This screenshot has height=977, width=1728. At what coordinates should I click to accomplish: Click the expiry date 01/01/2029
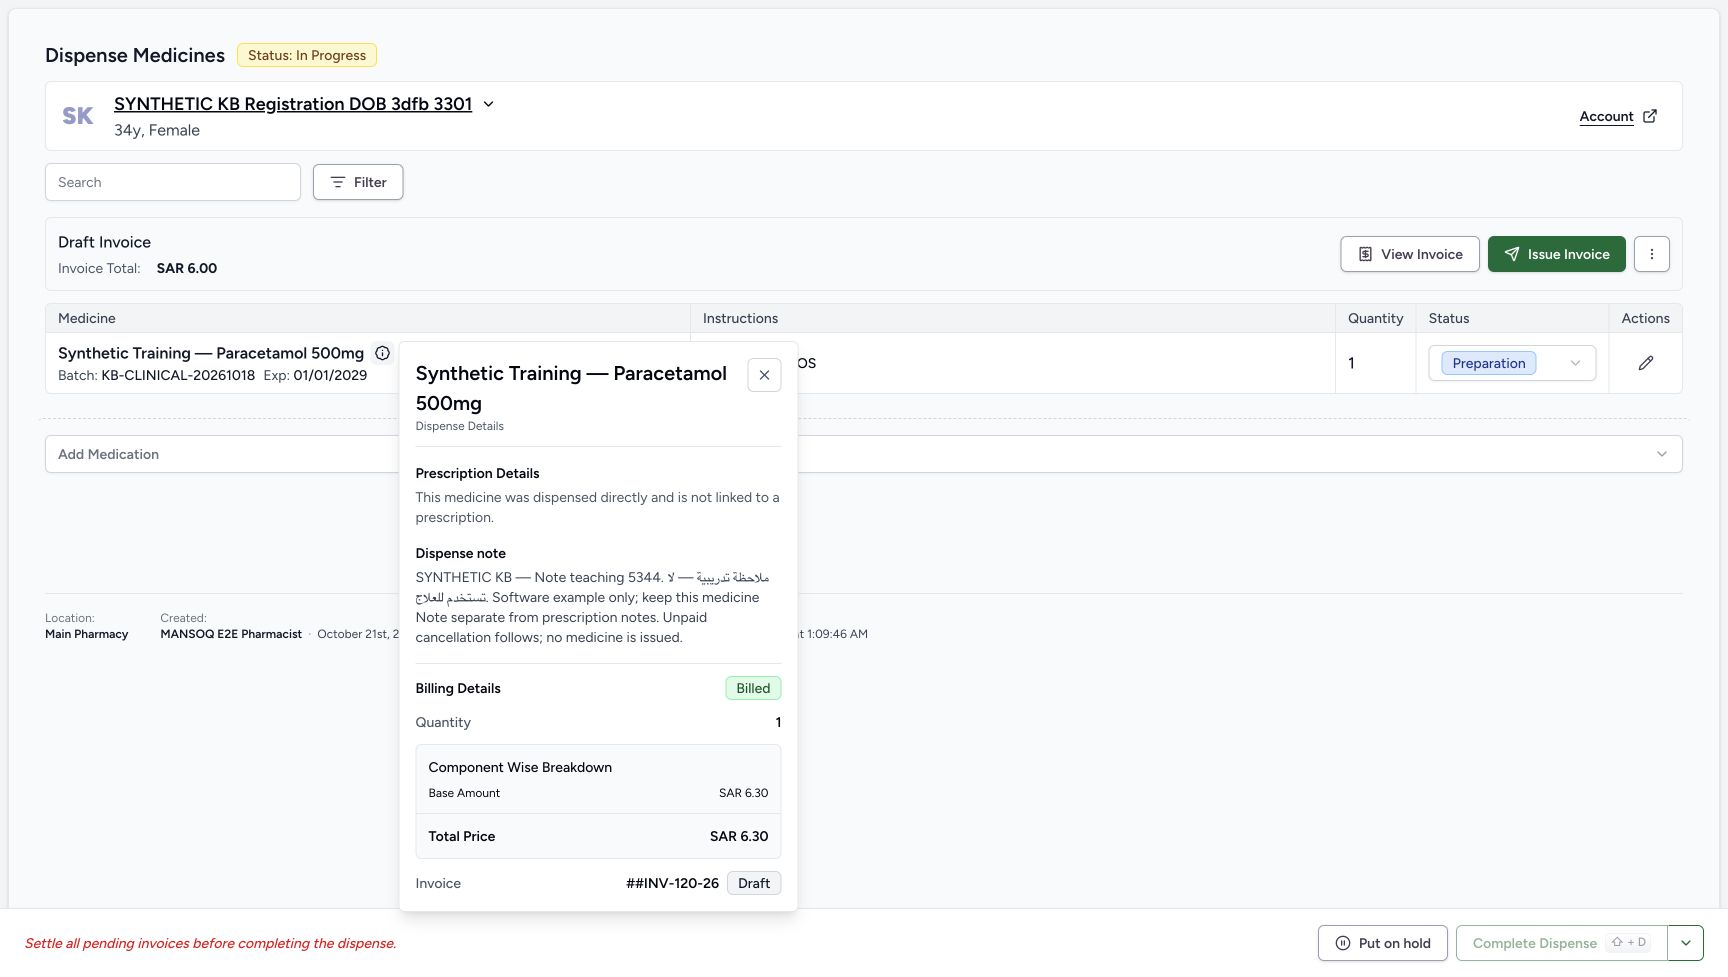click(330, 375)
